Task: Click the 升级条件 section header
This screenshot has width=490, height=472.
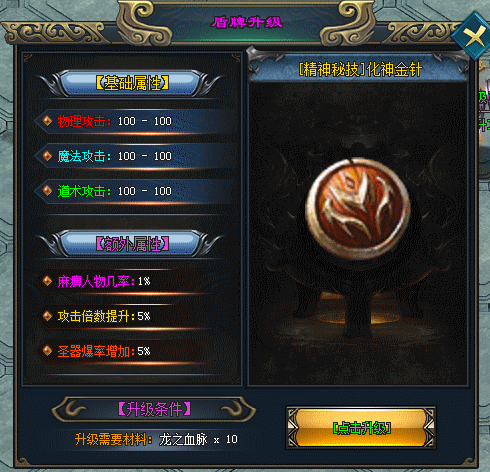Action: coord(154,409)
